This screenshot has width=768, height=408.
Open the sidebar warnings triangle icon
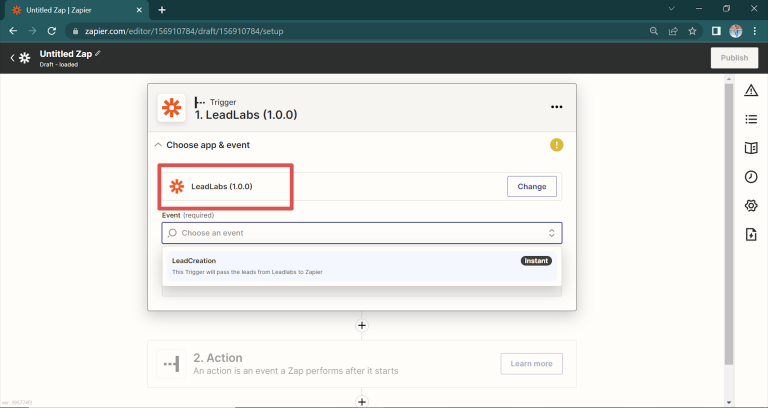click(751, 90)
